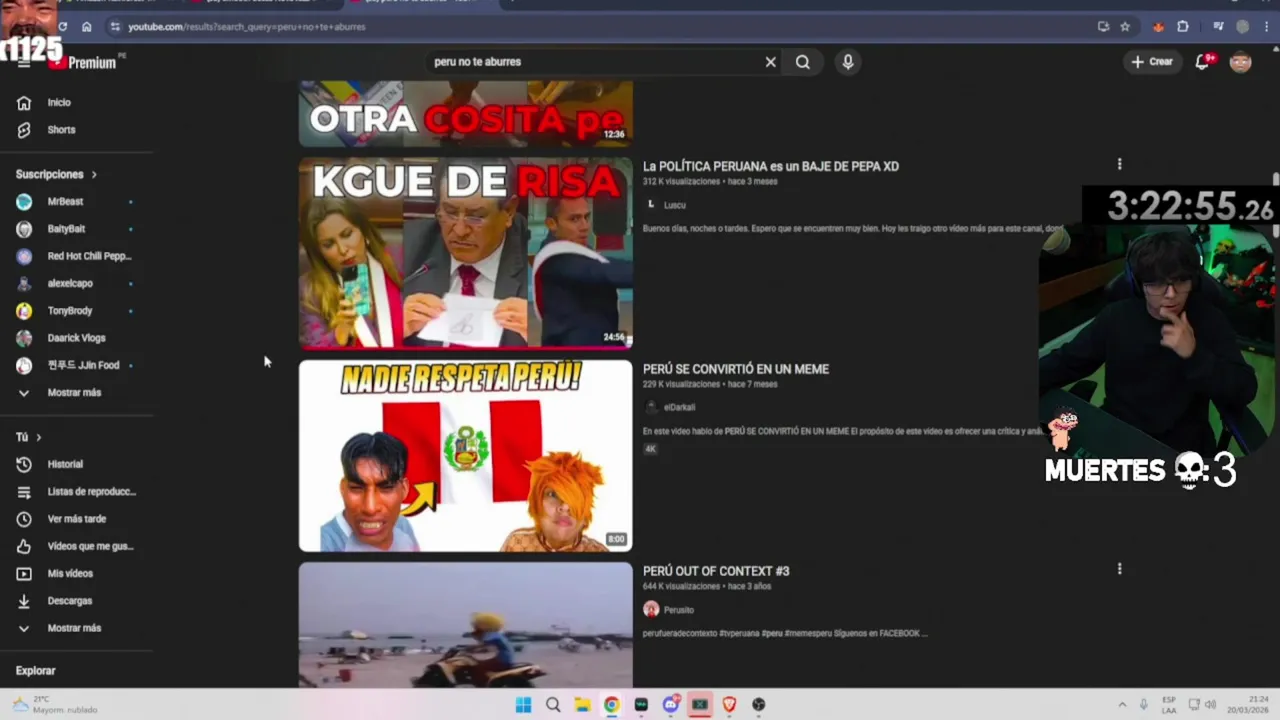Open the Luscu channel link
Screen dimensions: 1280x720
point(675,205)
